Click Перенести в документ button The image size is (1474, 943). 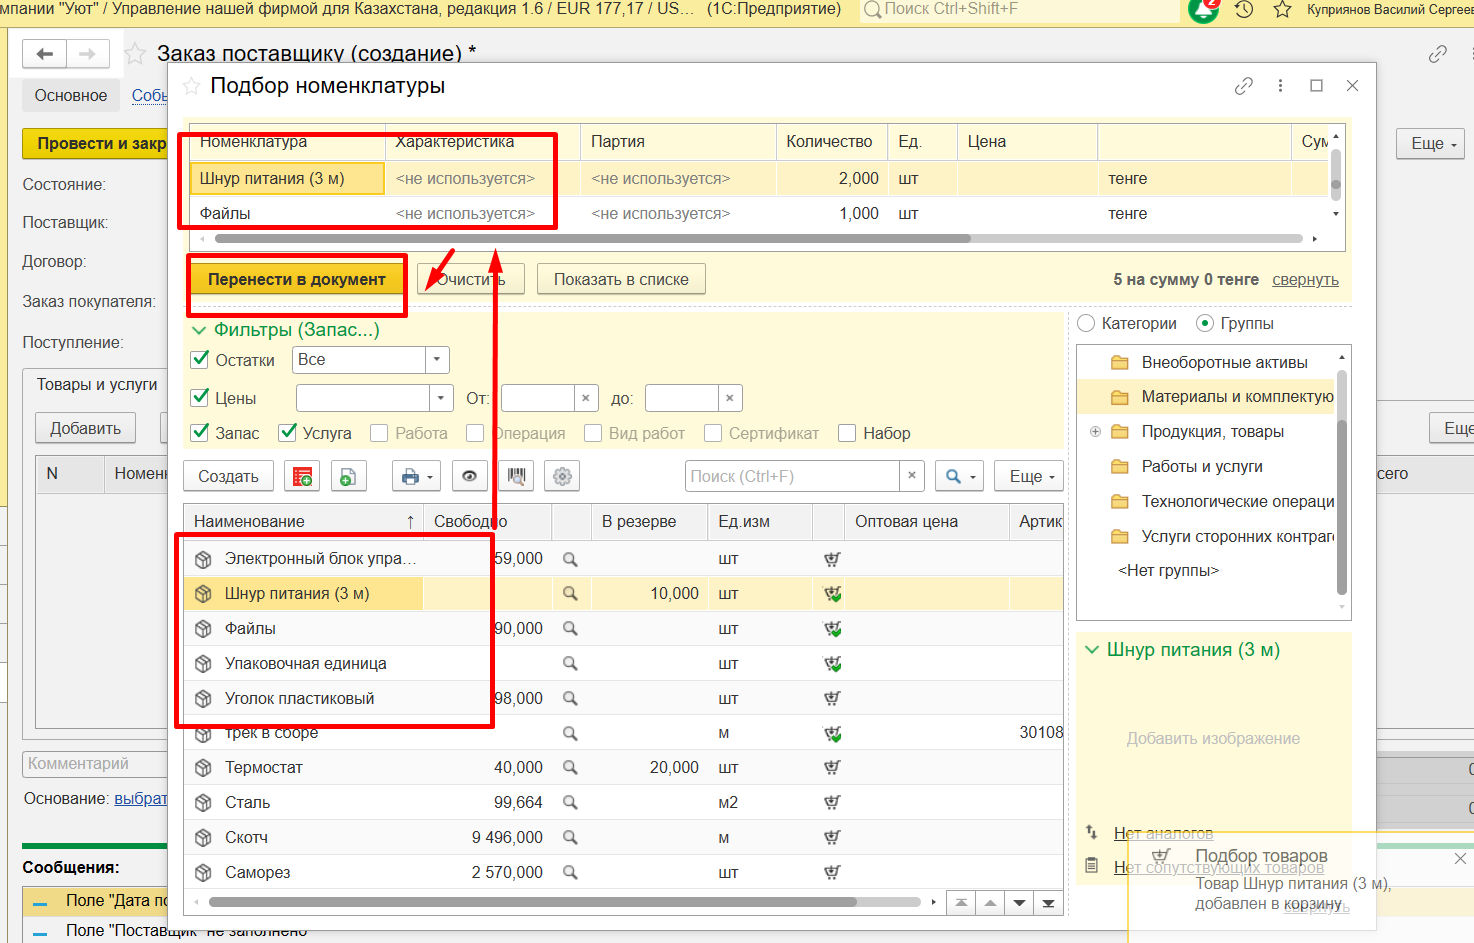296,280
